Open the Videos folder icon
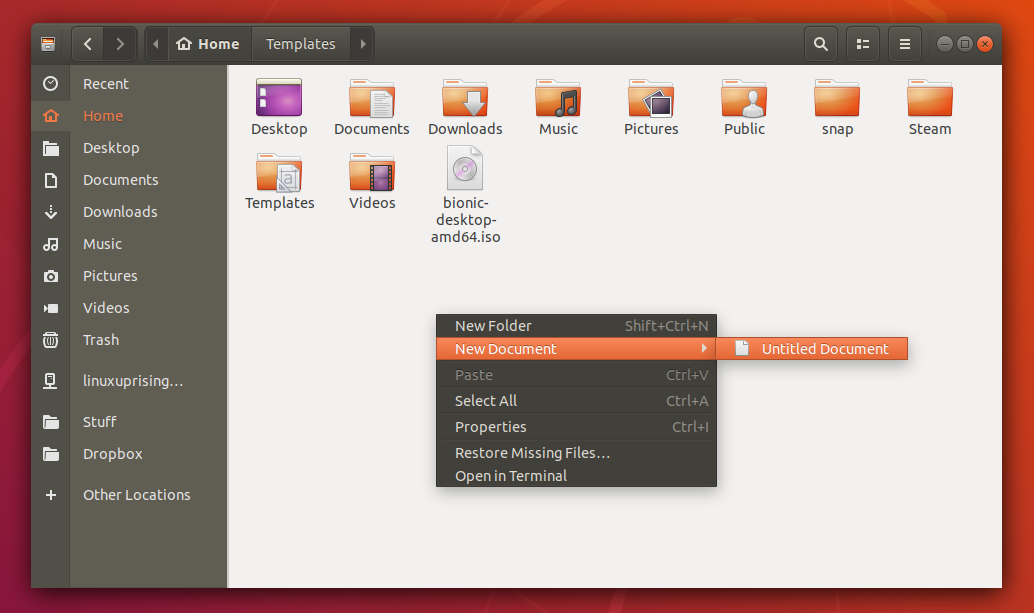 click(x=372, y=172)
